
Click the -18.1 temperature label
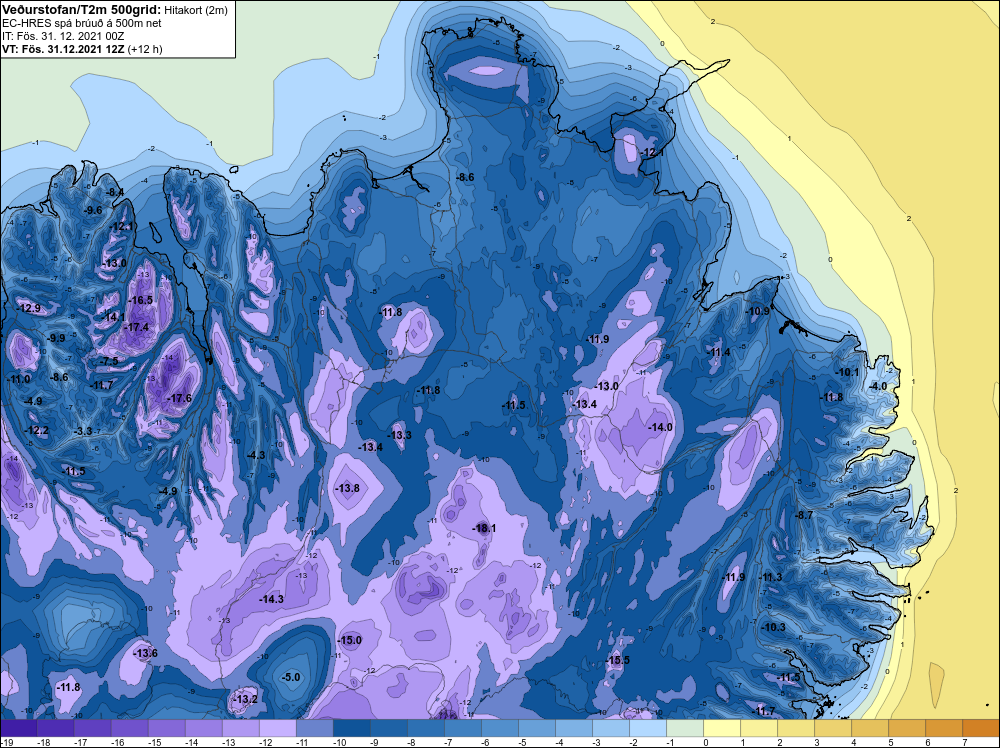[x=484, y=529]
